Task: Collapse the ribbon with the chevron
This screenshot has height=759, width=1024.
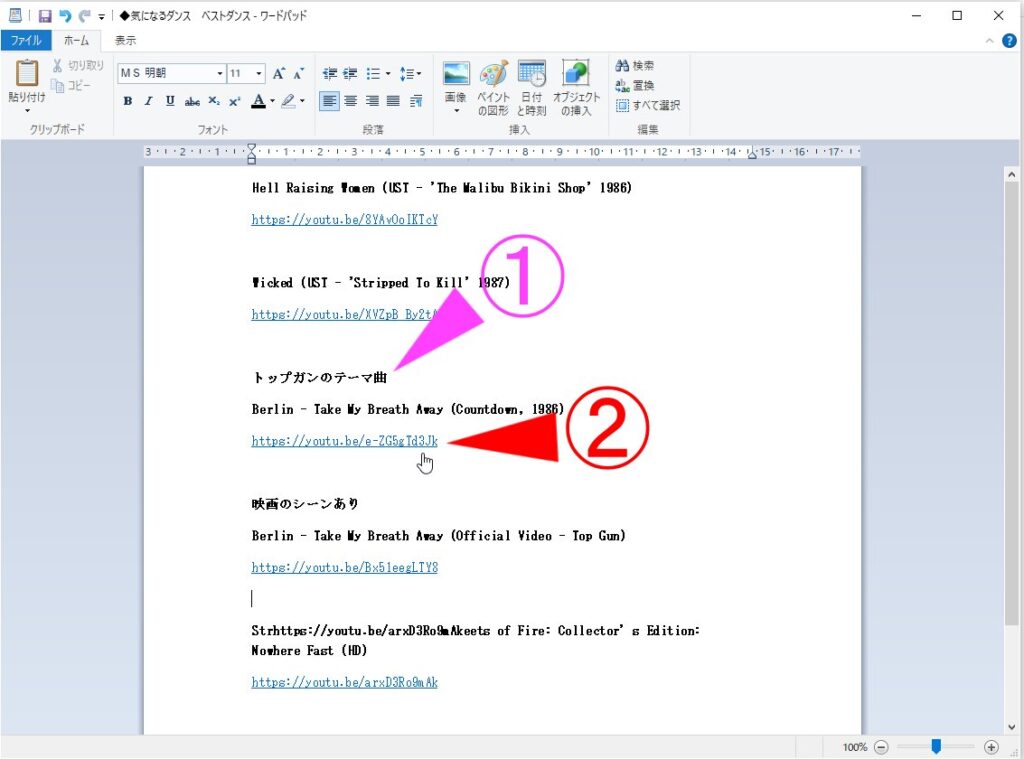Action: point(989,40)
